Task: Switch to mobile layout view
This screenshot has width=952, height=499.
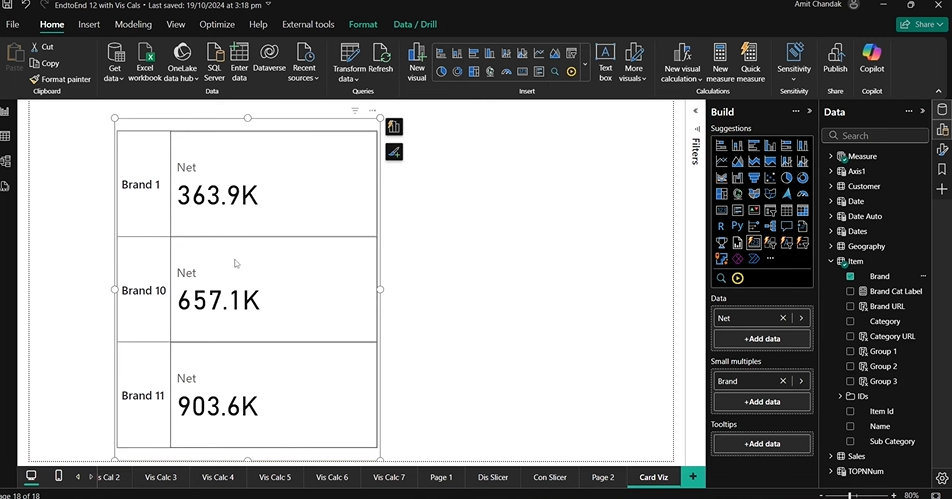Action: (58, 476)
